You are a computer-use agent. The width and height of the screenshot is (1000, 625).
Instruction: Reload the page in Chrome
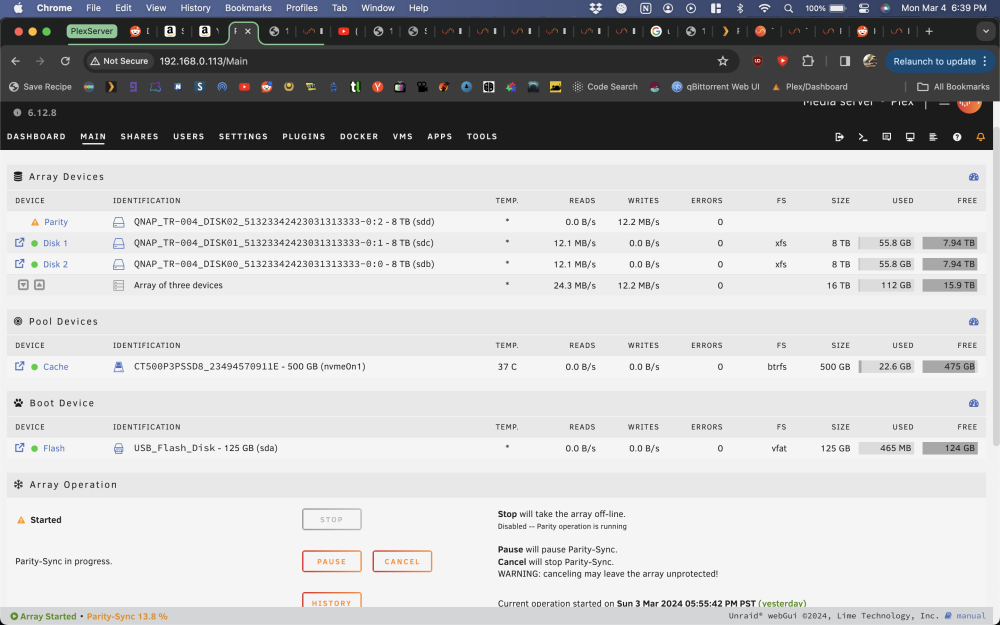65,61
